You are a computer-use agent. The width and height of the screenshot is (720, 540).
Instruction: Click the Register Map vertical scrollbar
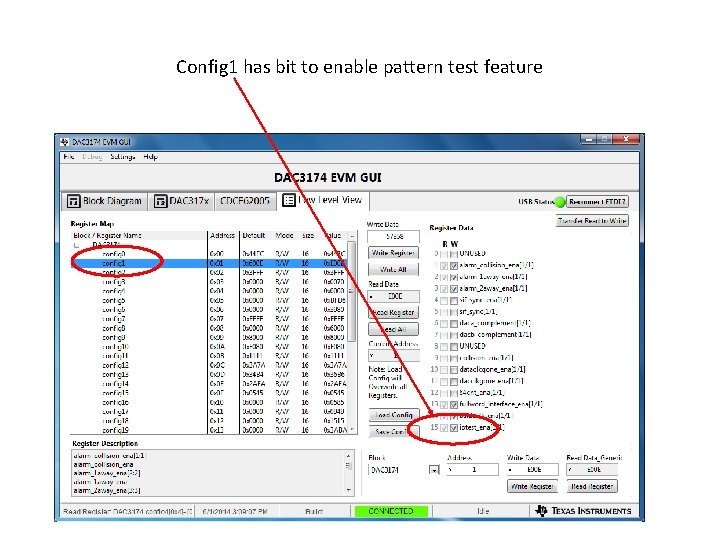pos(352,333)
